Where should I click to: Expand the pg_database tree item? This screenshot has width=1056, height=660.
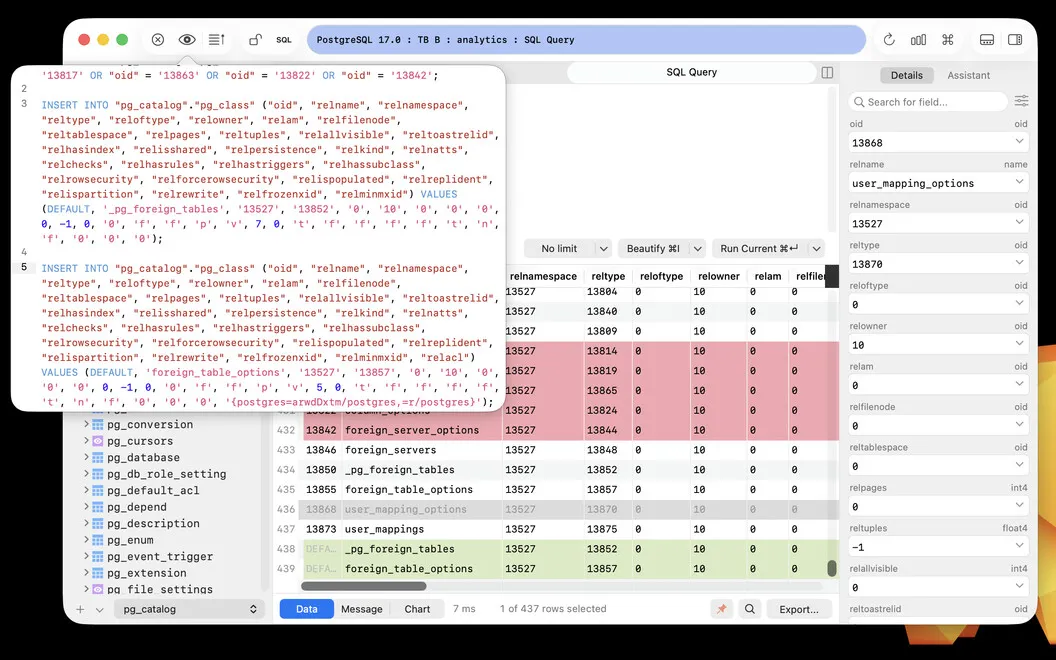click(86, 457)
